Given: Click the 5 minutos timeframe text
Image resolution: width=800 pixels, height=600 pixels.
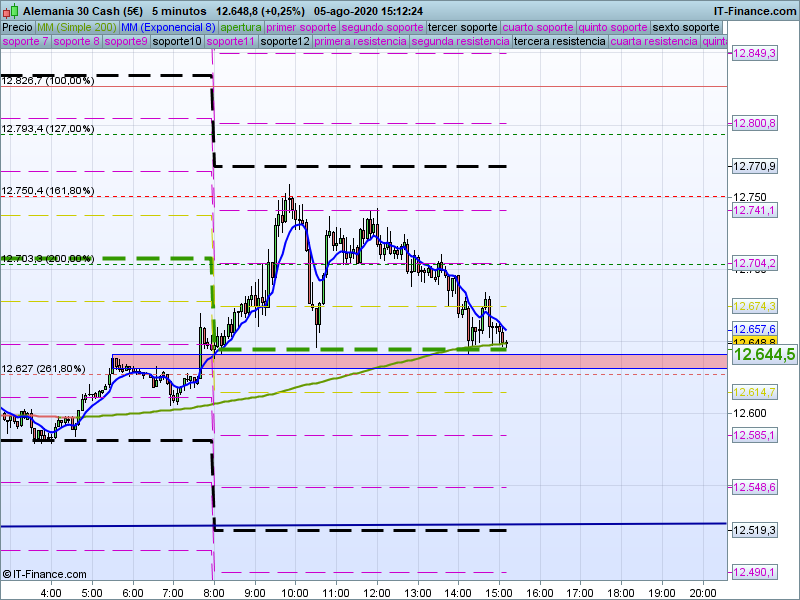Looking at the screenshot, I should pyautogui.click(x=180, y=9).
